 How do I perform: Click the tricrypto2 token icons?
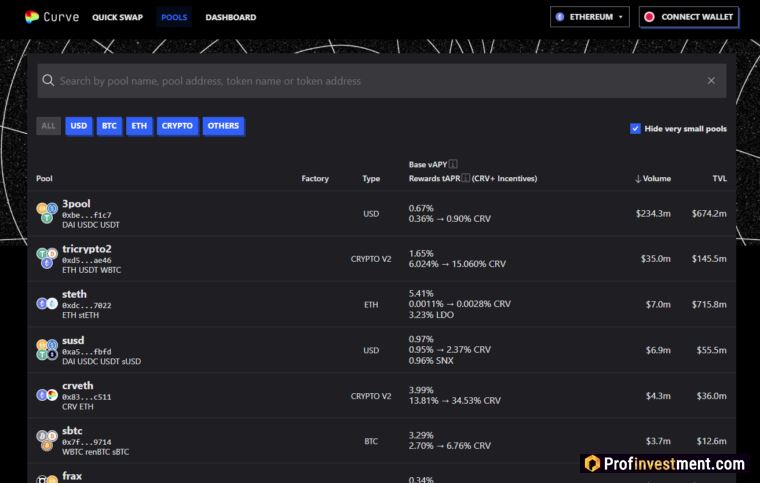[x=47, y=258]
